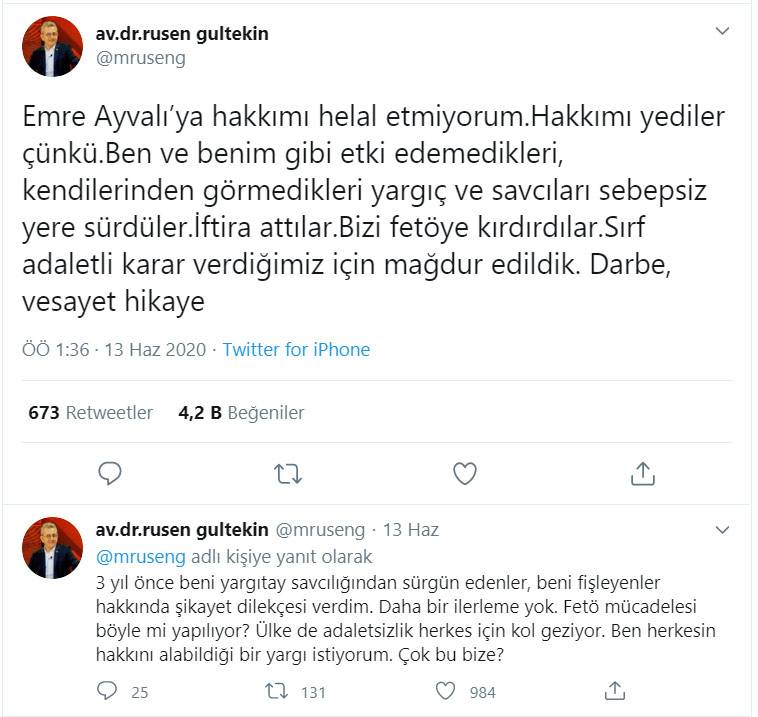Viewport: 758px width, 717px height.
Task: Click the blue @mruseng mention in the reply
Action: click(141, 557)
